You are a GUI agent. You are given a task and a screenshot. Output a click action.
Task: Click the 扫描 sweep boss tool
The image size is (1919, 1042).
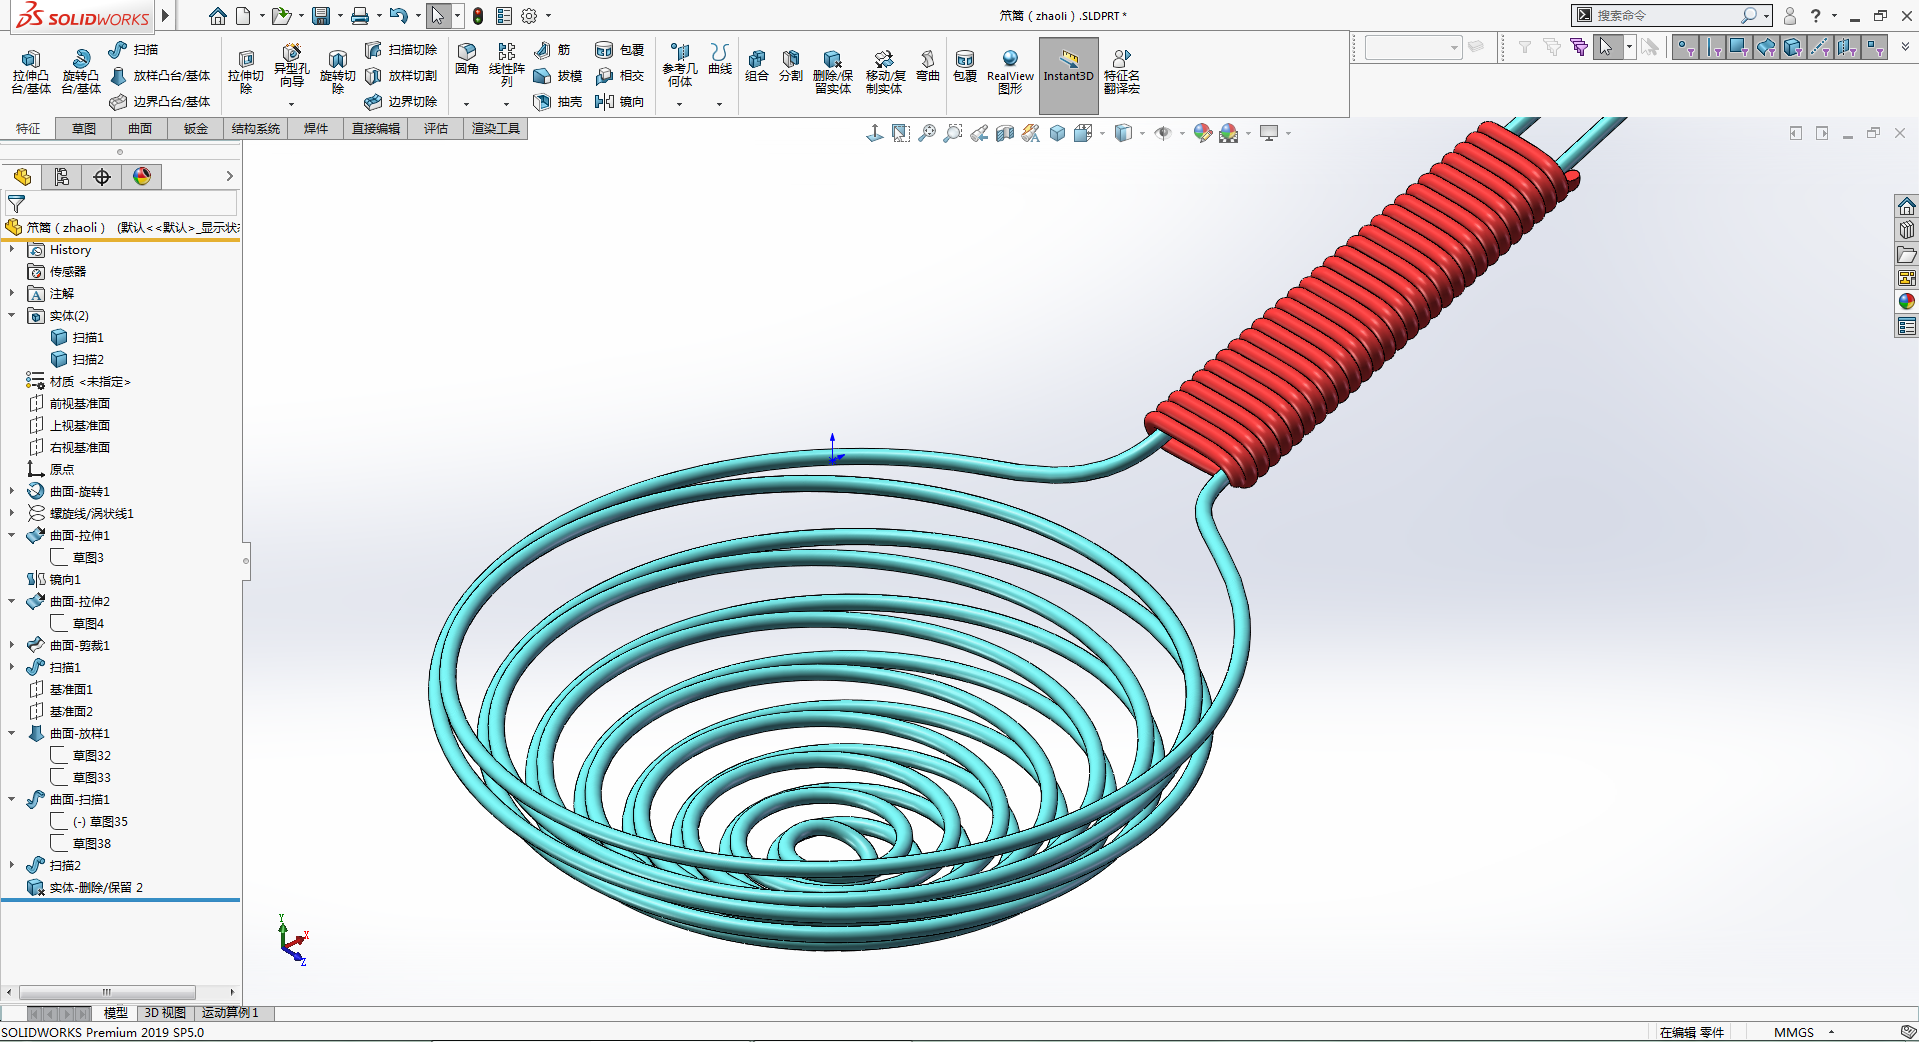[x=133, y=49]
